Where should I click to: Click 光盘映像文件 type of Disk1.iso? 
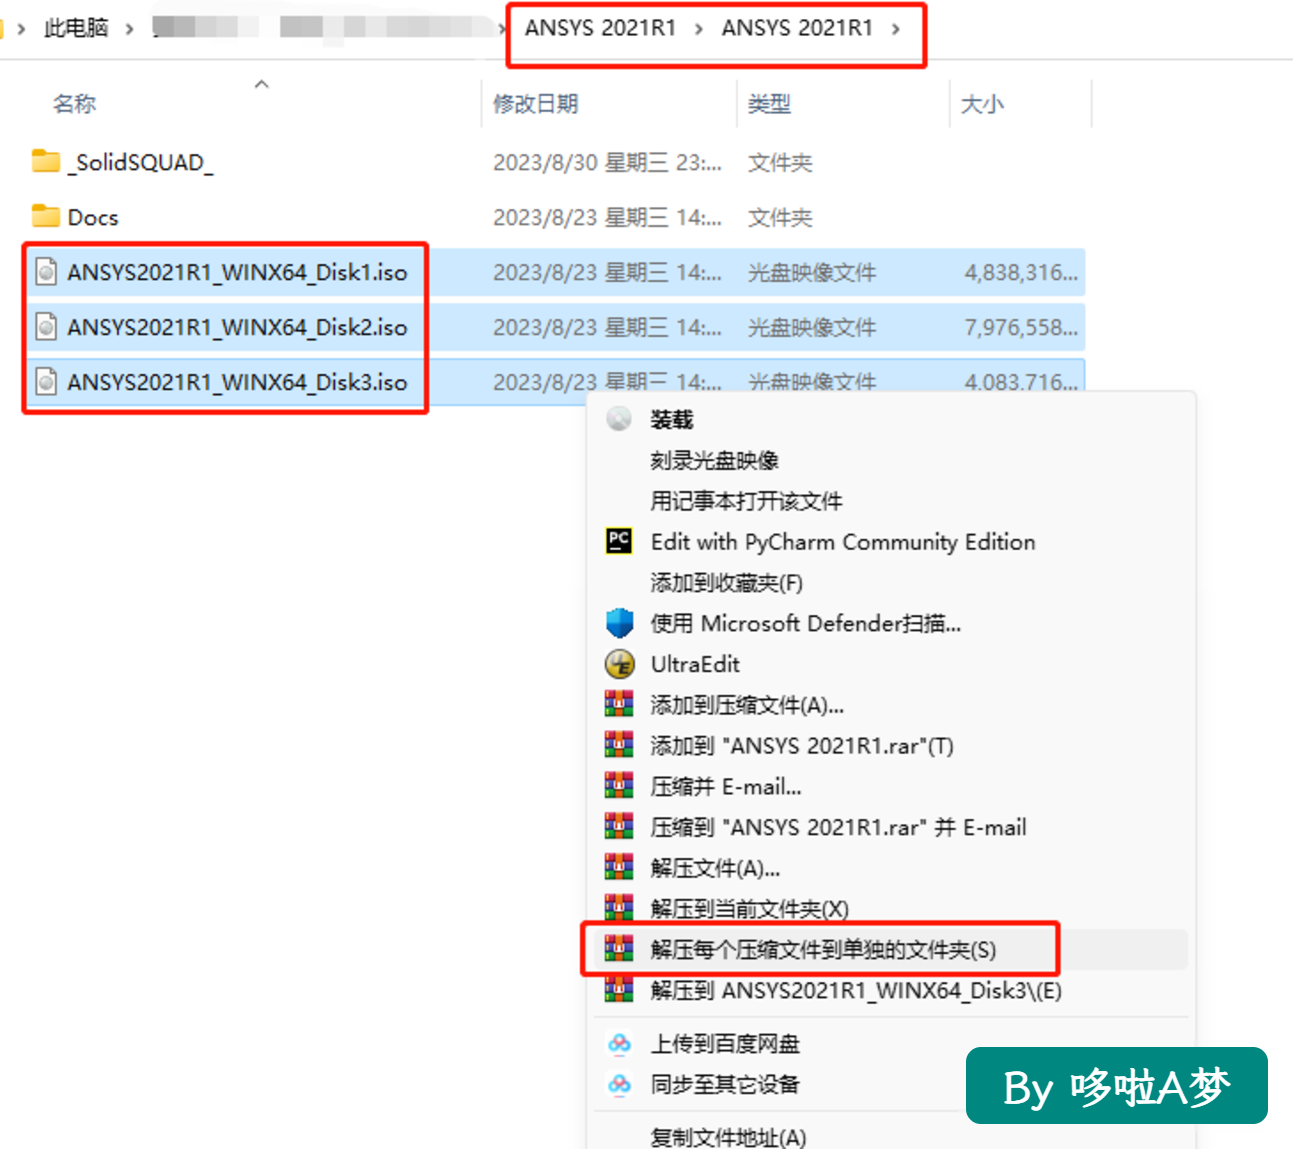point(812,272)
